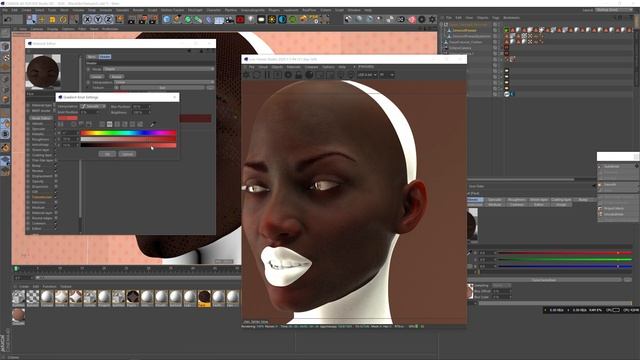The width and height of the screenshot is (640, 360).
Task: Toggle the Z axis lock
Action: coord(109,19)
